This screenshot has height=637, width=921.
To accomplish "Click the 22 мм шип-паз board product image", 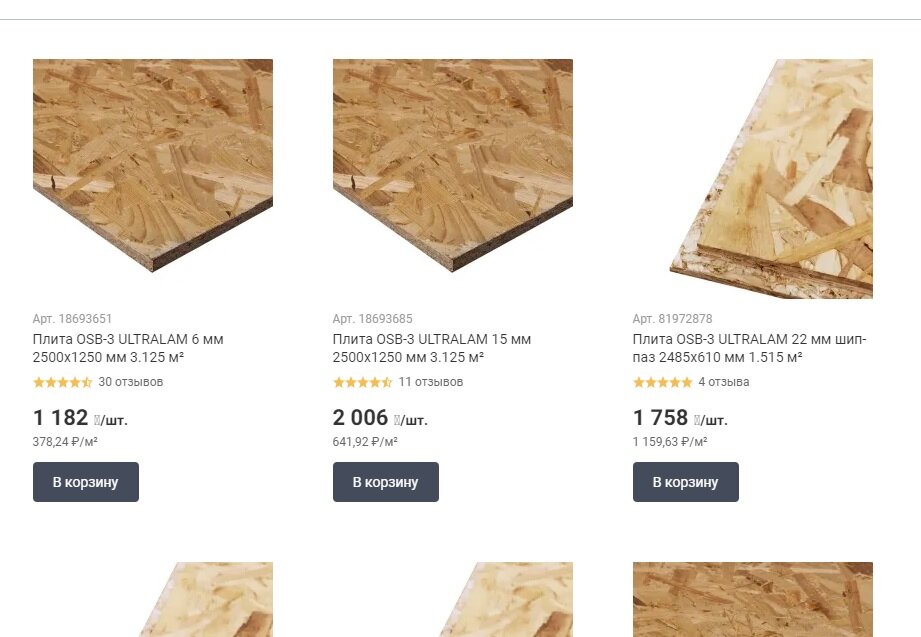I will pyautogui.click(x=771, y=179).
